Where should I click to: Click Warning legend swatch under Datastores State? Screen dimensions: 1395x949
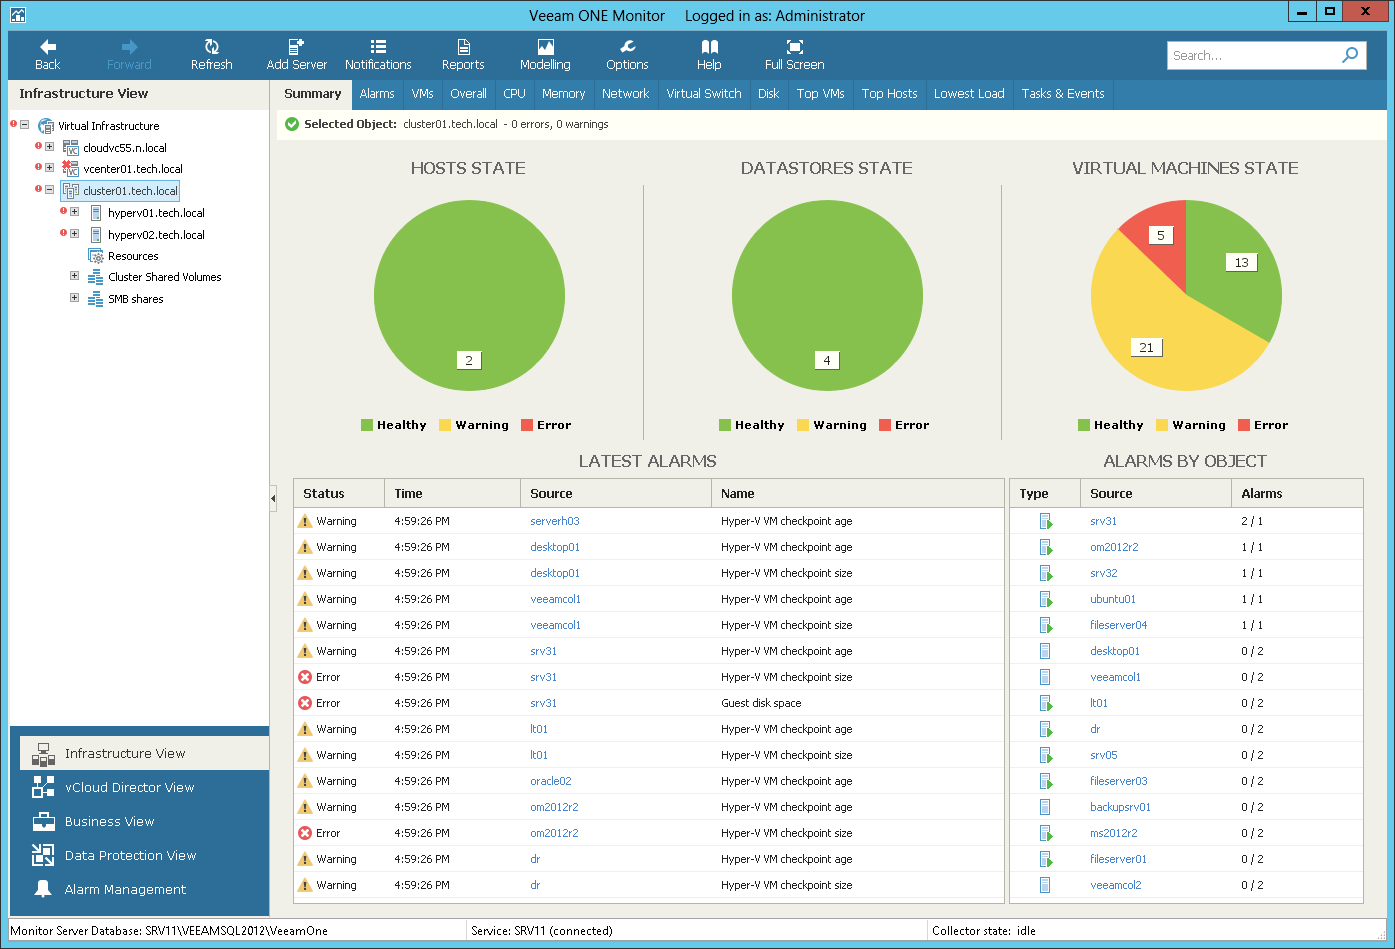(803, 425)
